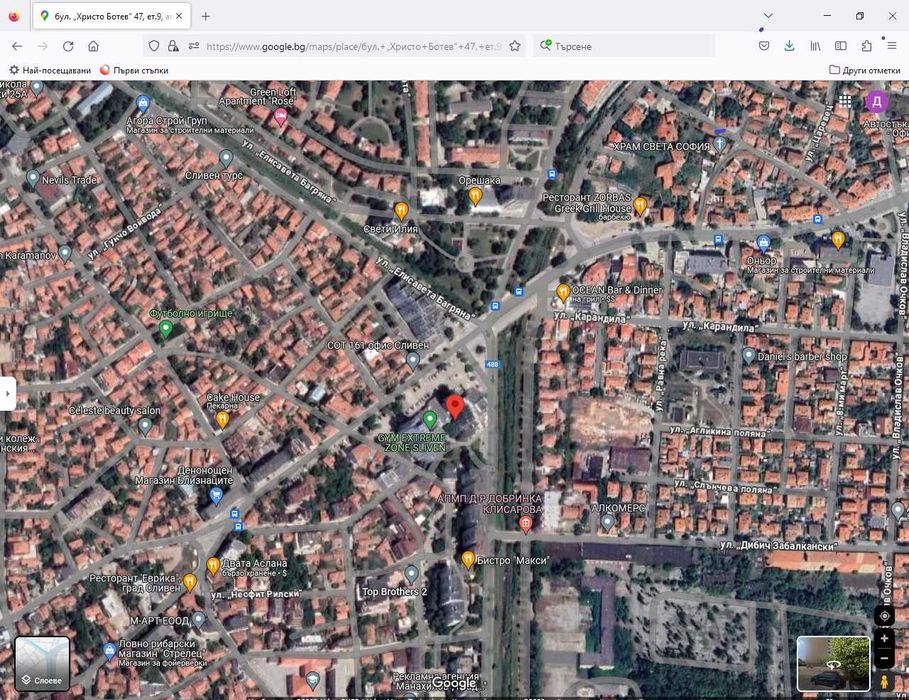Open the library history icon

tap(815, 46)
